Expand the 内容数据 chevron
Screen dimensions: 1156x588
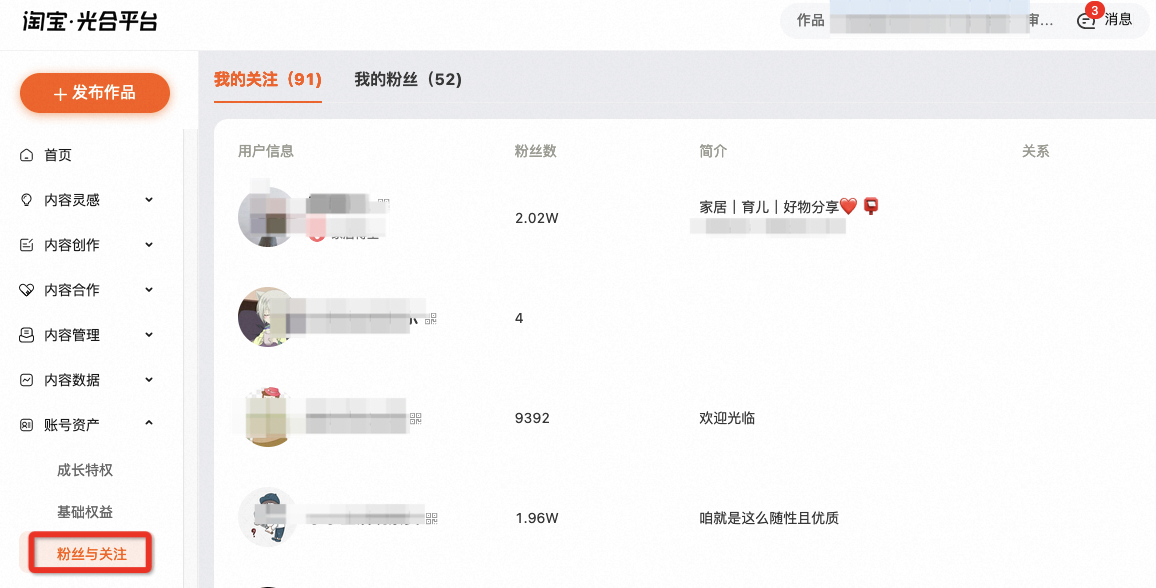[149, 379]
